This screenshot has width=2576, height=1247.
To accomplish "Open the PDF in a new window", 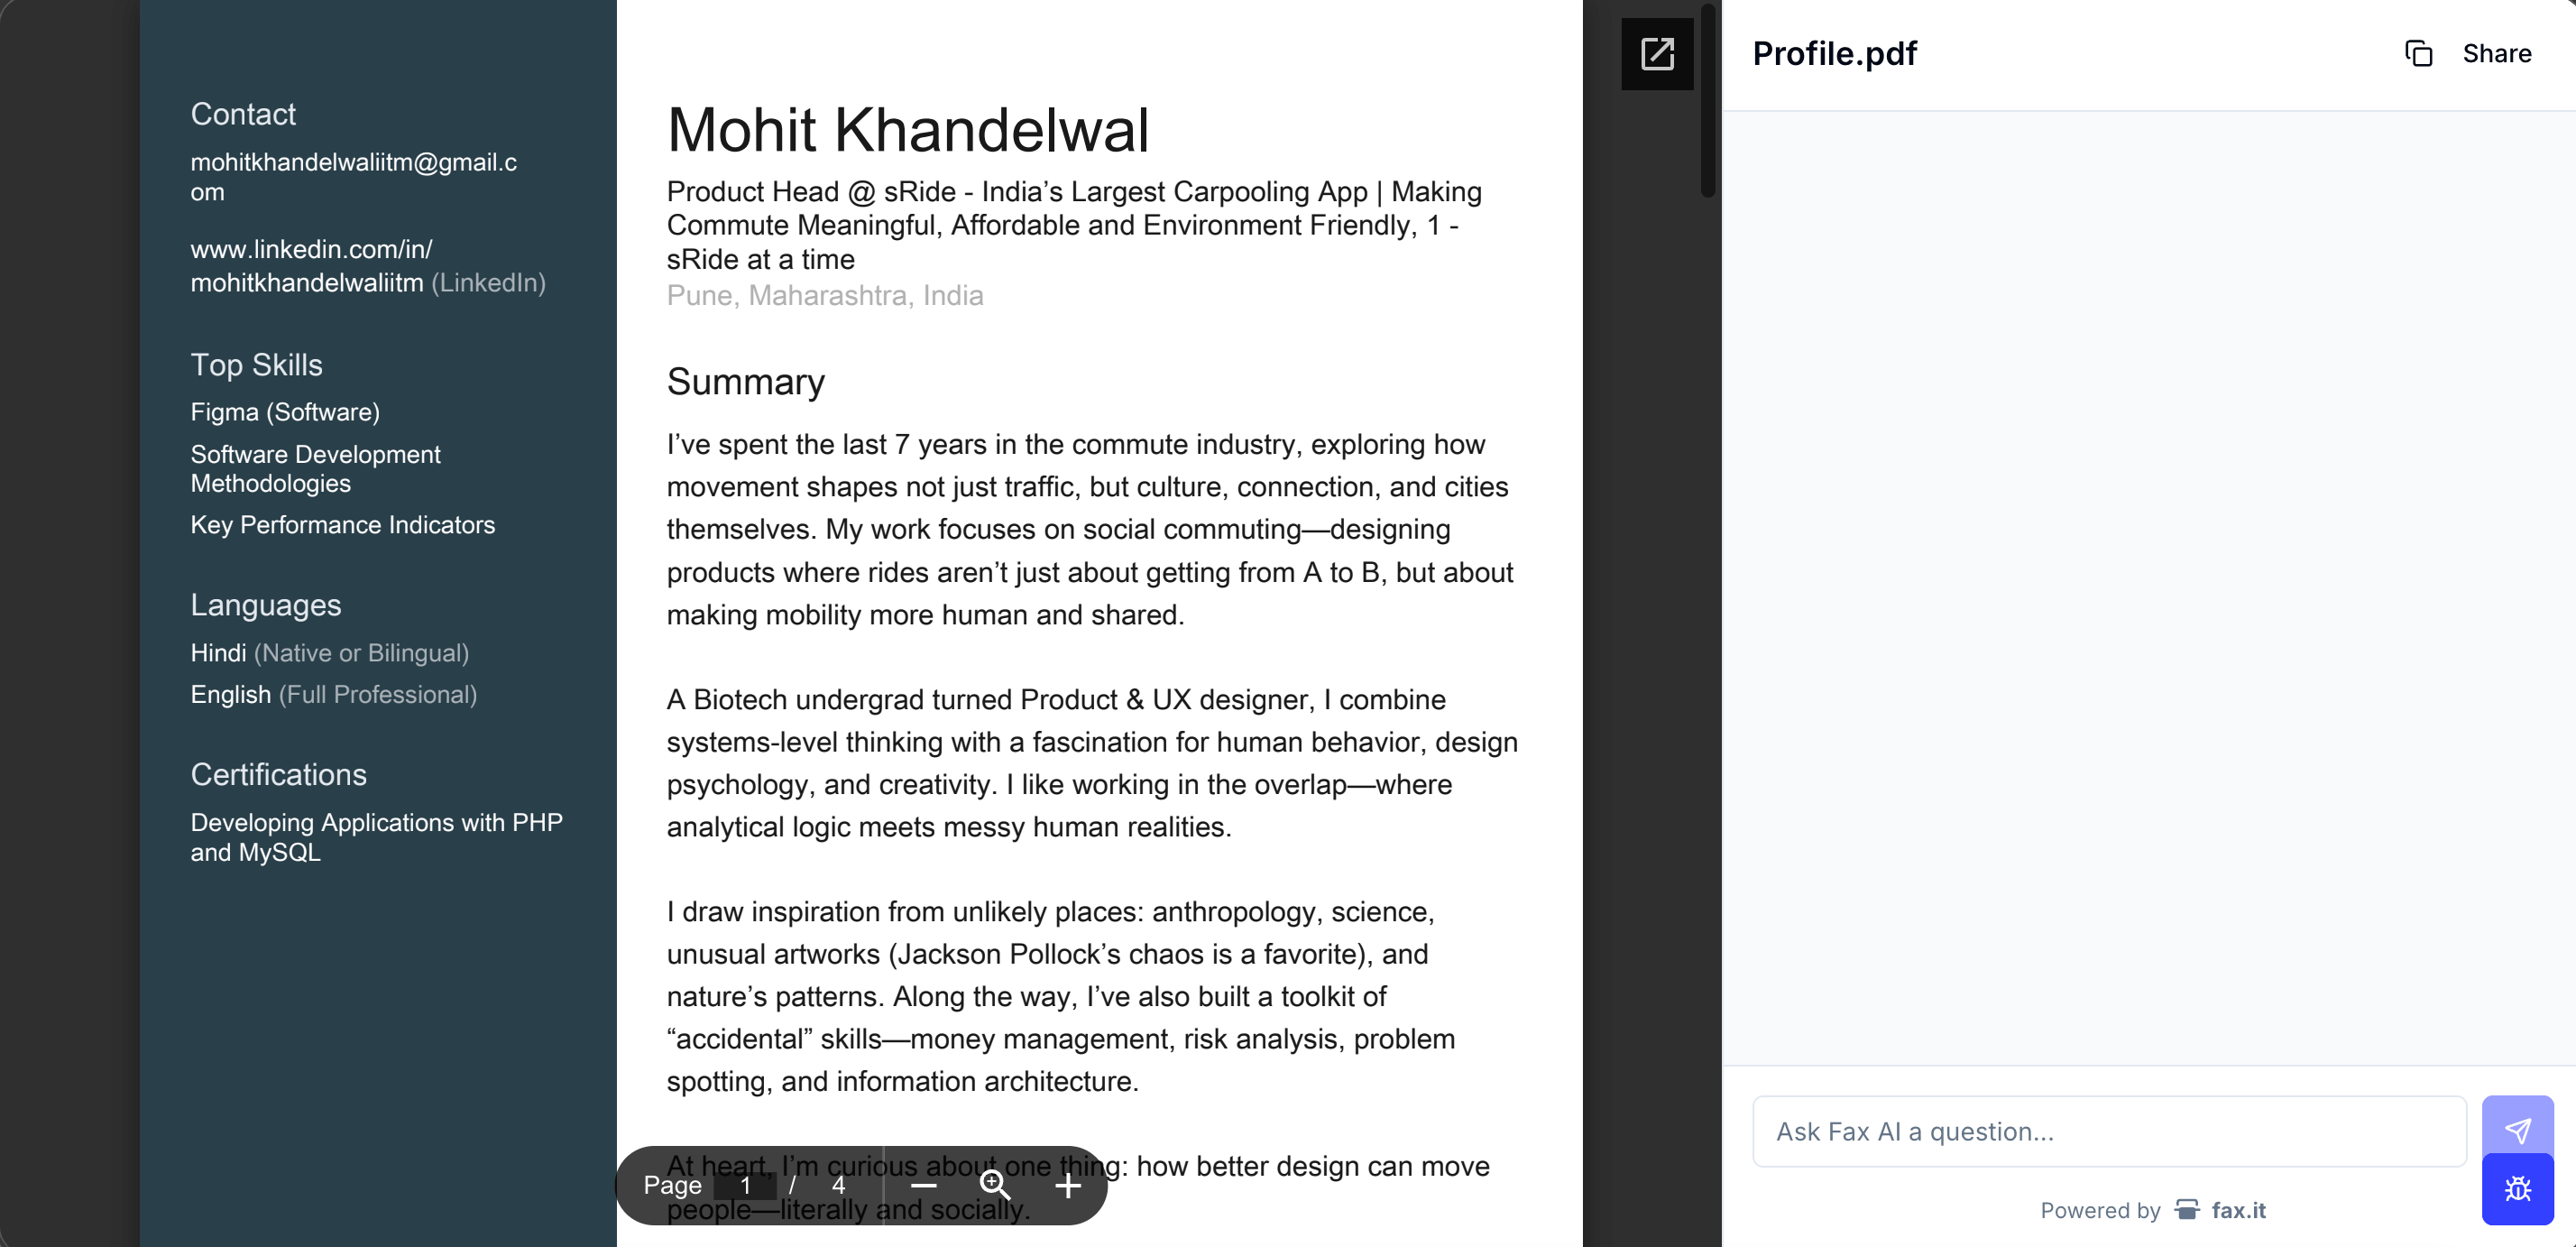I will [1657, 54].
